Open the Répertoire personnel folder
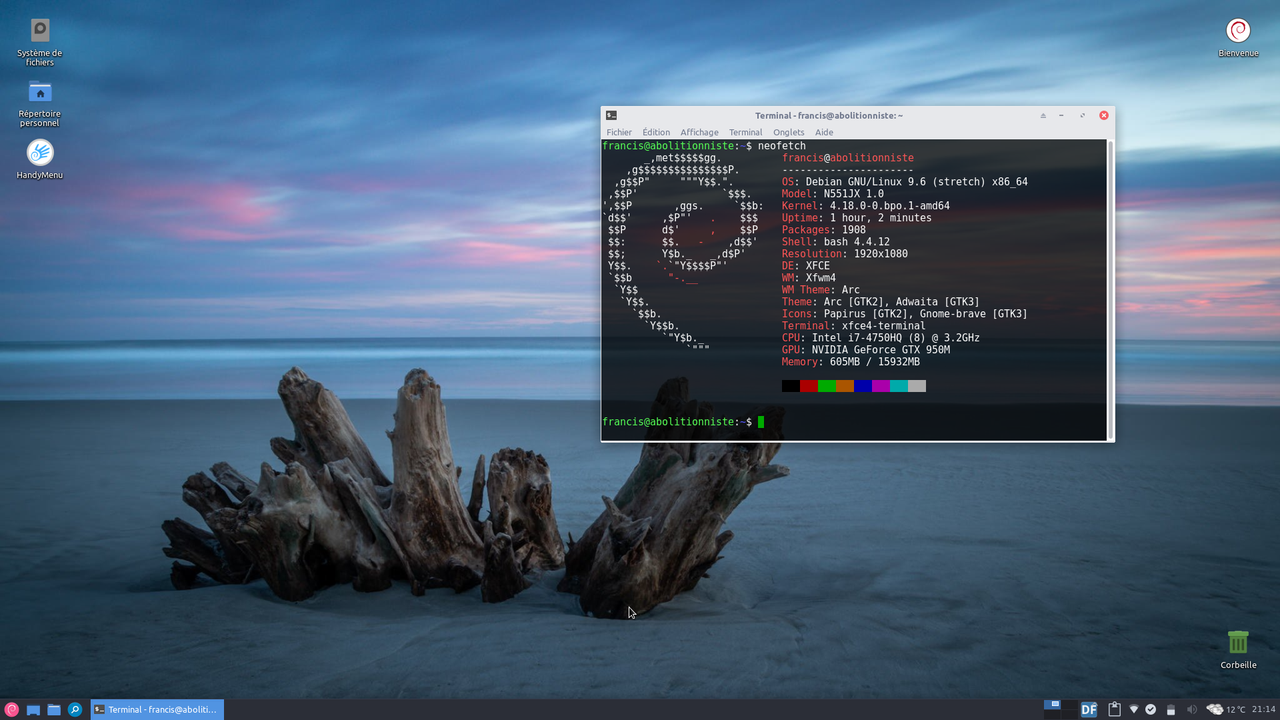The width and height of the screenshot is (1280, 720). tap(39, 92)
